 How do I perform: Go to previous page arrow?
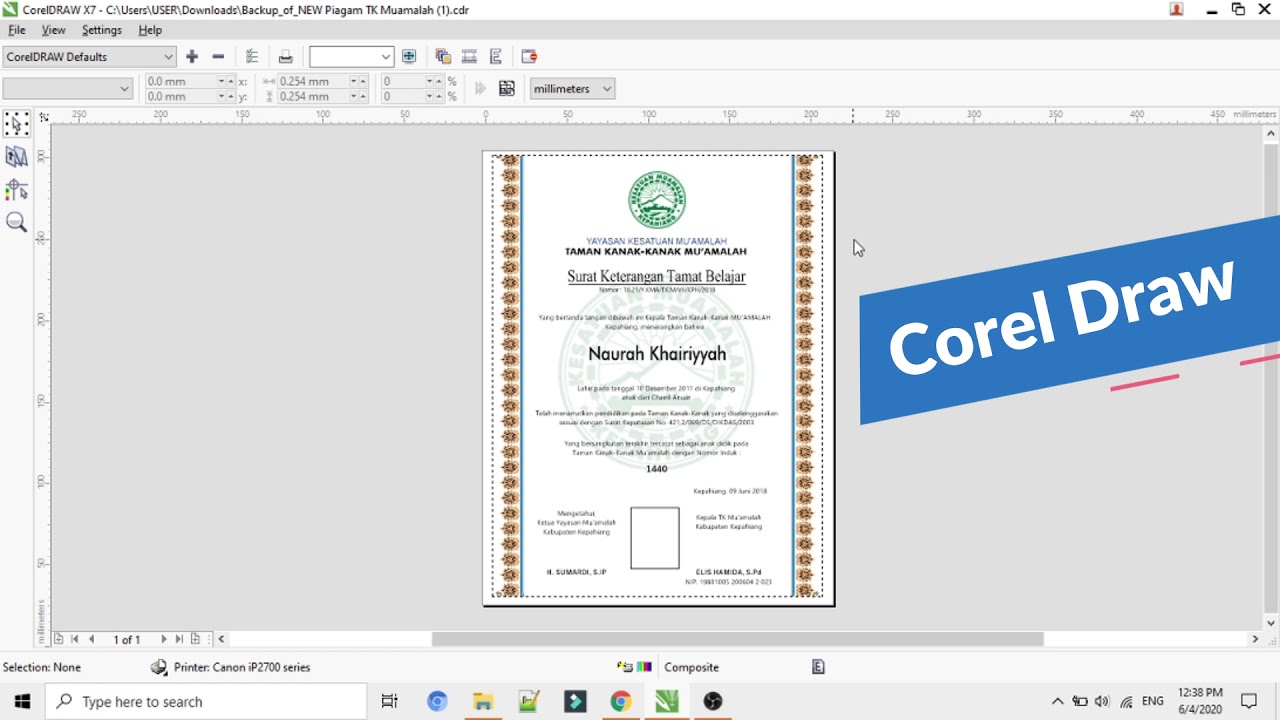92,639
